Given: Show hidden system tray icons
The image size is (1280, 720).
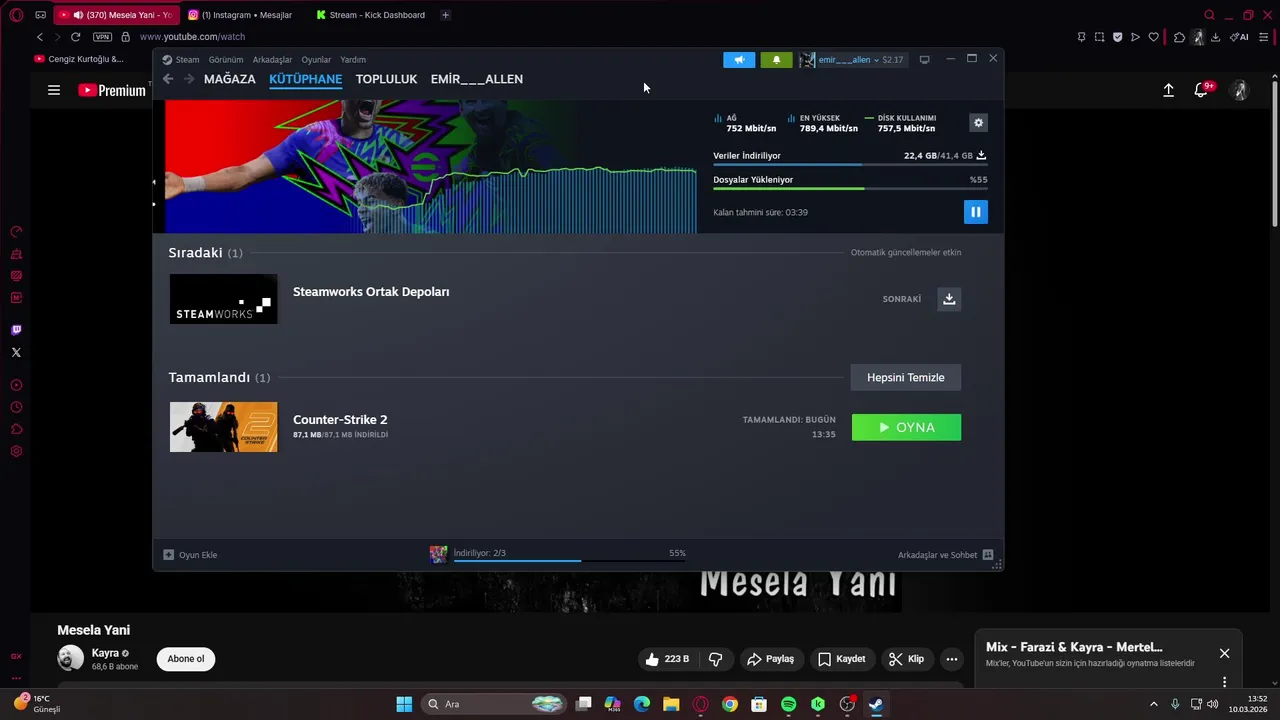Looking at the screenshot, I should (1153, 704).
